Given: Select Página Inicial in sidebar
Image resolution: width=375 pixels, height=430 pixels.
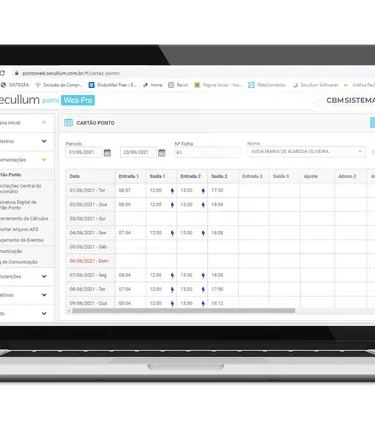Looking at the screenshot, I should click(10, 123).
